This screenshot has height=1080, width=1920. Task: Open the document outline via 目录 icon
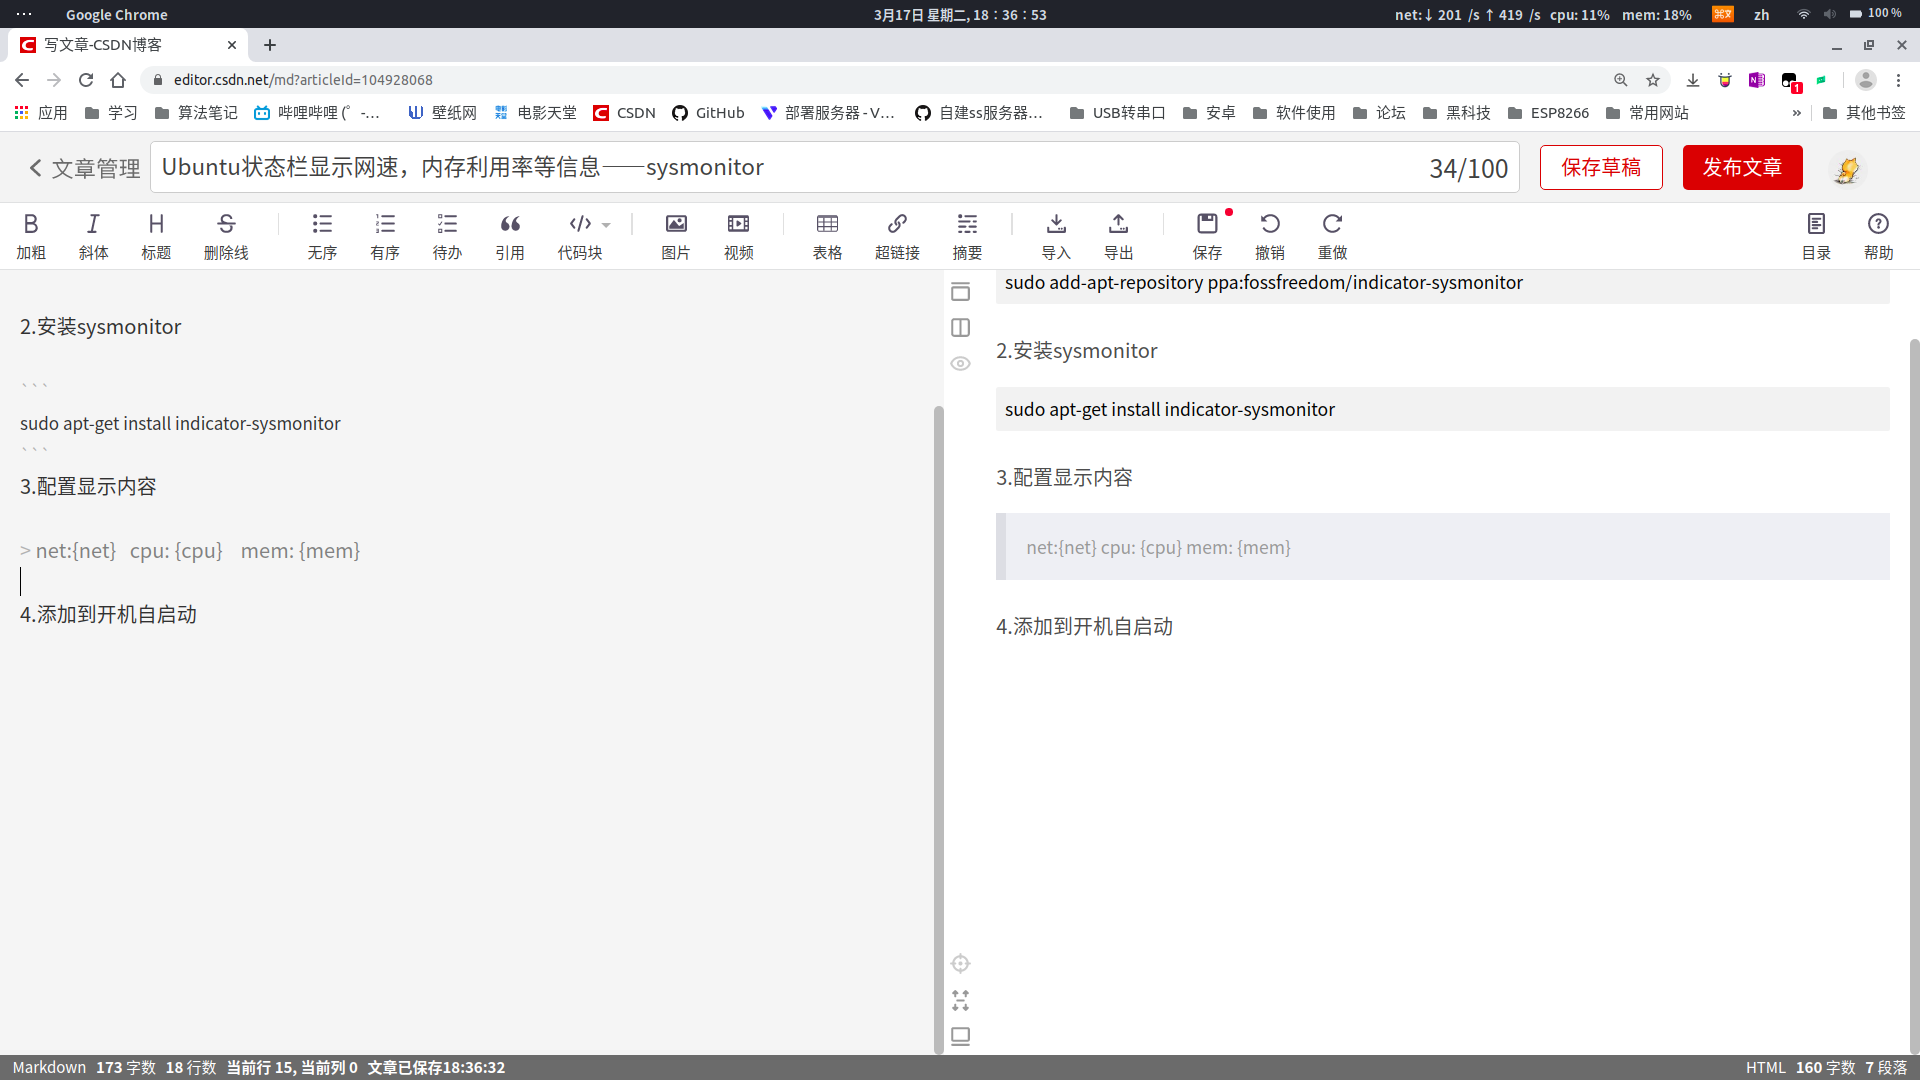pyautogui.click(x=1816, y=235)
